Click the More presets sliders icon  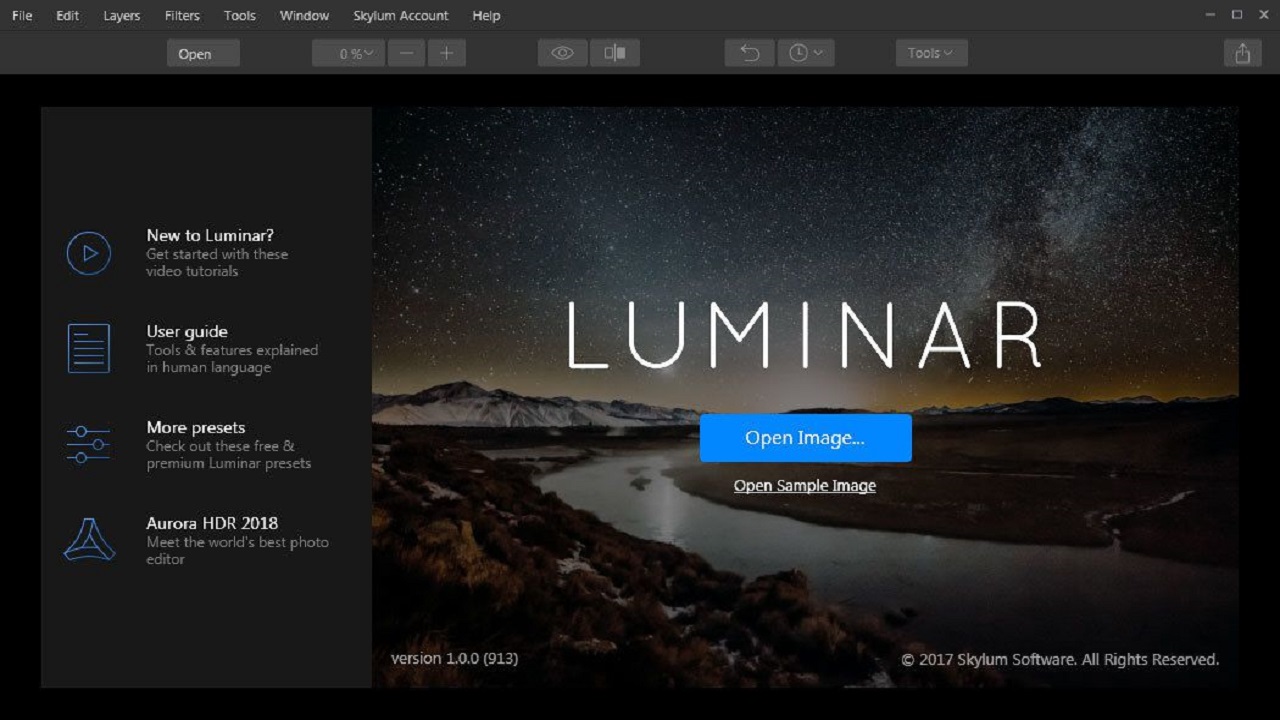coord(89,444)
